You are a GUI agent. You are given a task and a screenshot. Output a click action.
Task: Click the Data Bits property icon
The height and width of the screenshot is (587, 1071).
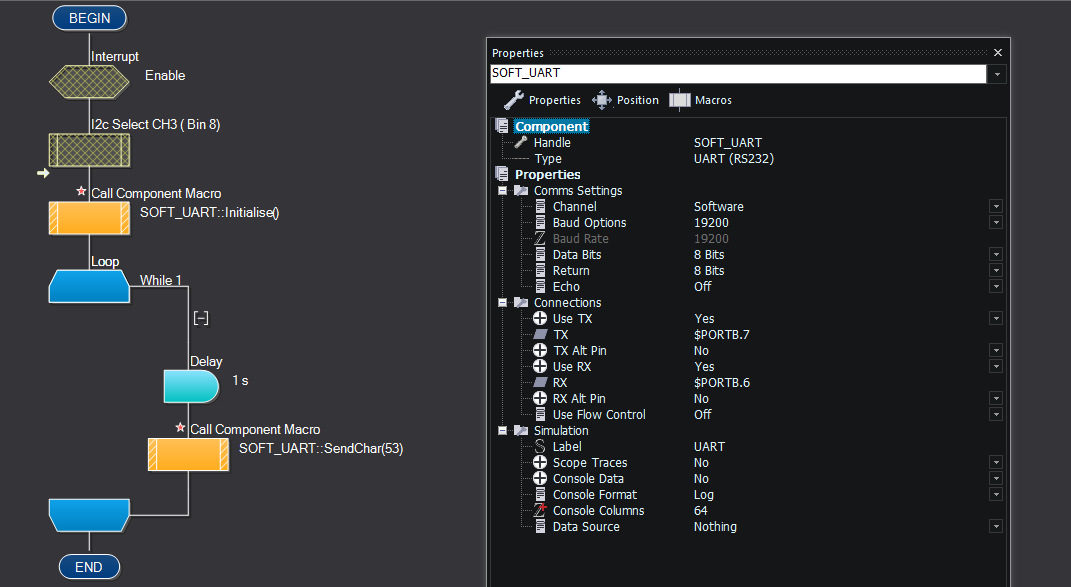540,254
